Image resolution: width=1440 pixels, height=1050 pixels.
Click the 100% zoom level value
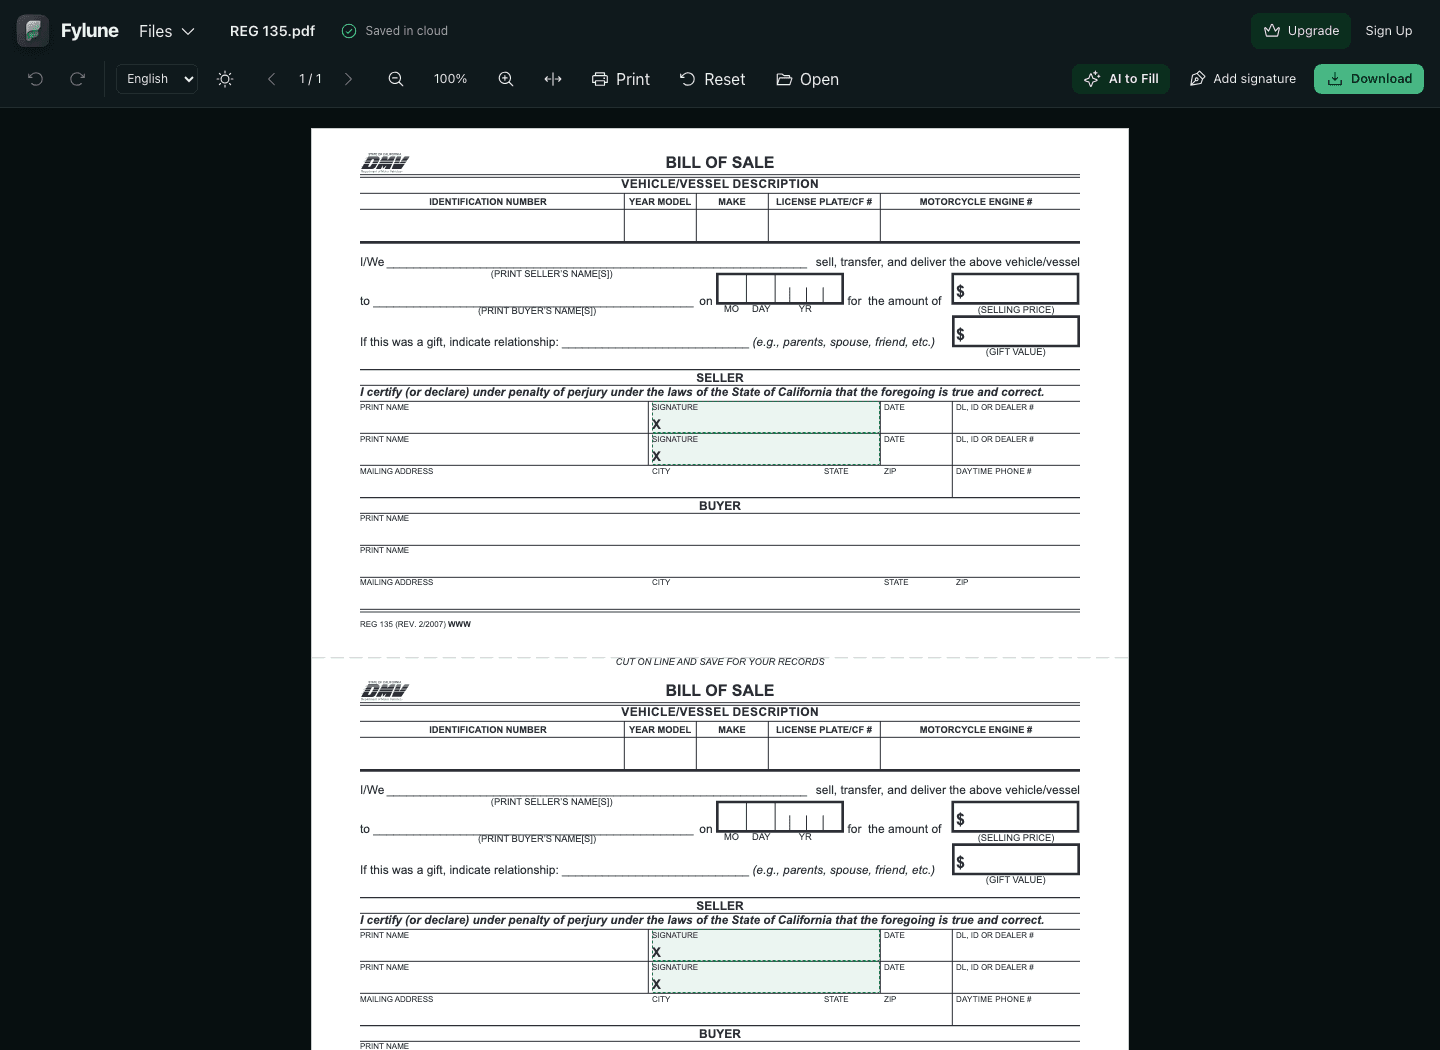tap(451, 79)
